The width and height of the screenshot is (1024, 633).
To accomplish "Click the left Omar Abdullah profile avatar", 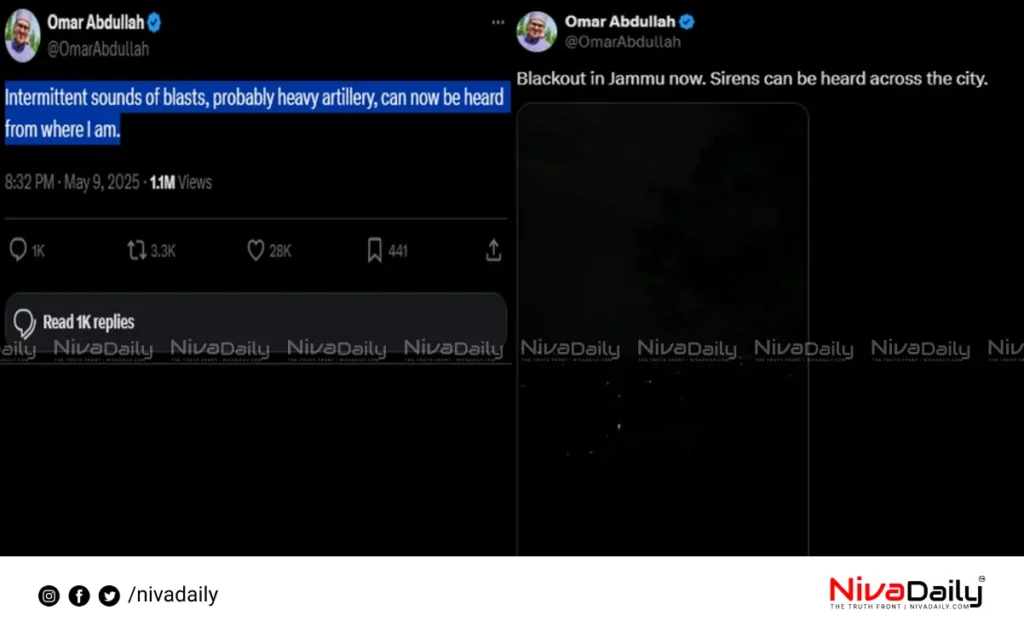I will click(x=22, y=36).
